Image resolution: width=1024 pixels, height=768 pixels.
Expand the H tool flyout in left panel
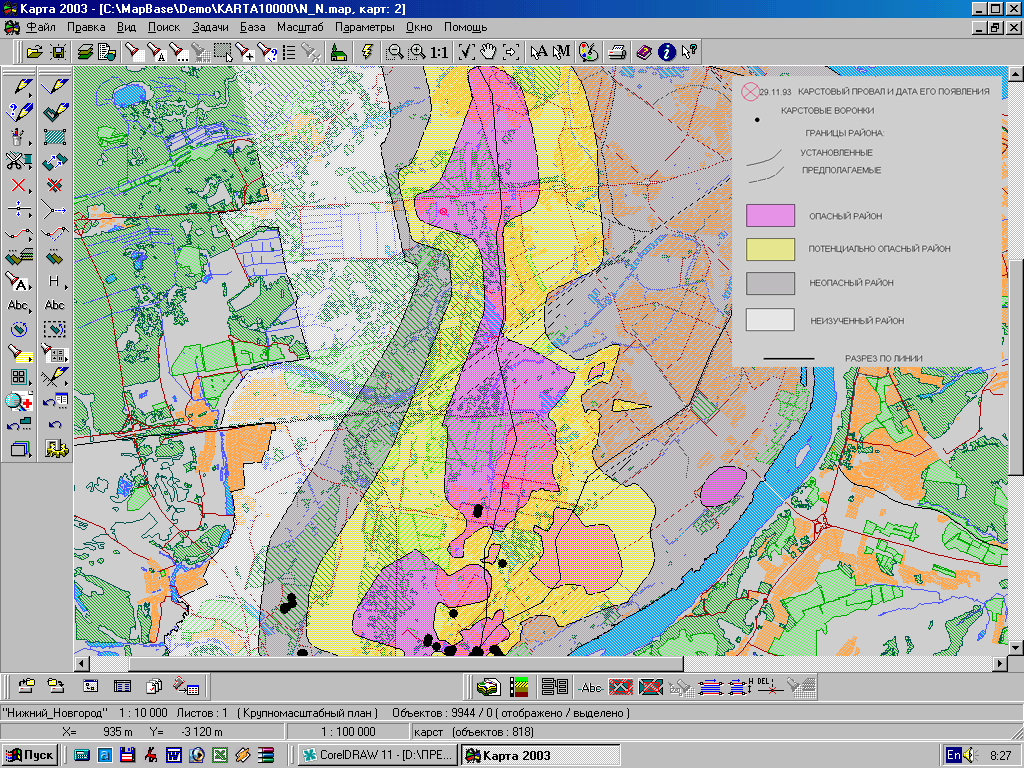pyautogui.click(x=68, y=287)
